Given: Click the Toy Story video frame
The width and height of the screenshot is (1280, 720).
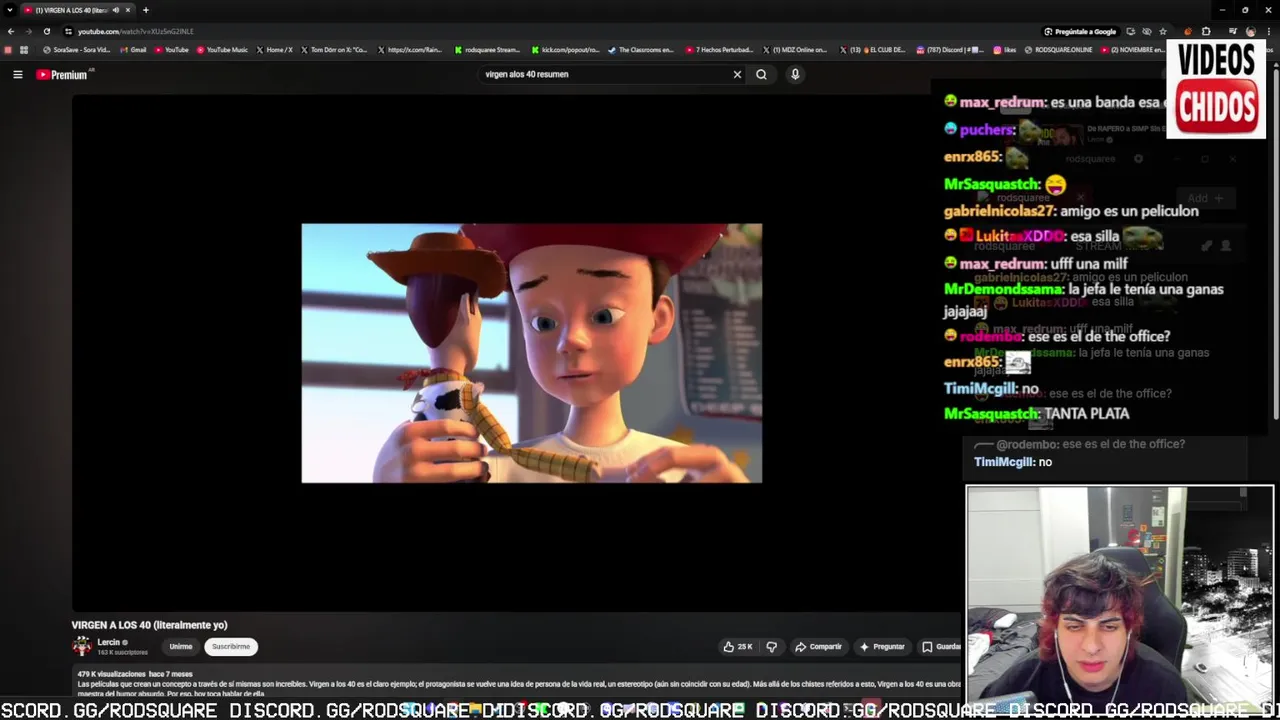Looking at the screenshot, I should tap(531, 353).
